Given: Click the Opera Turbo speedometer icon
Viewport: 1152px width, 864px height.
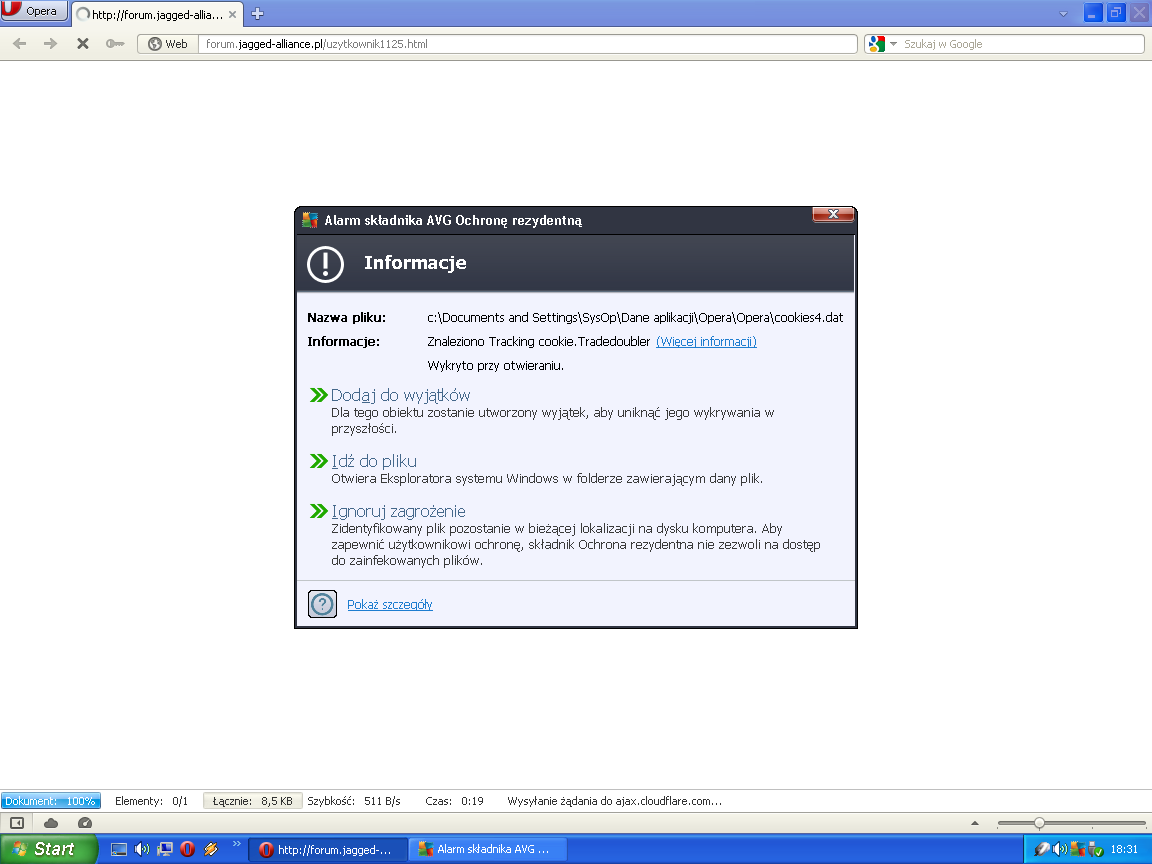Looking at the screenshot, I should 85,823.
